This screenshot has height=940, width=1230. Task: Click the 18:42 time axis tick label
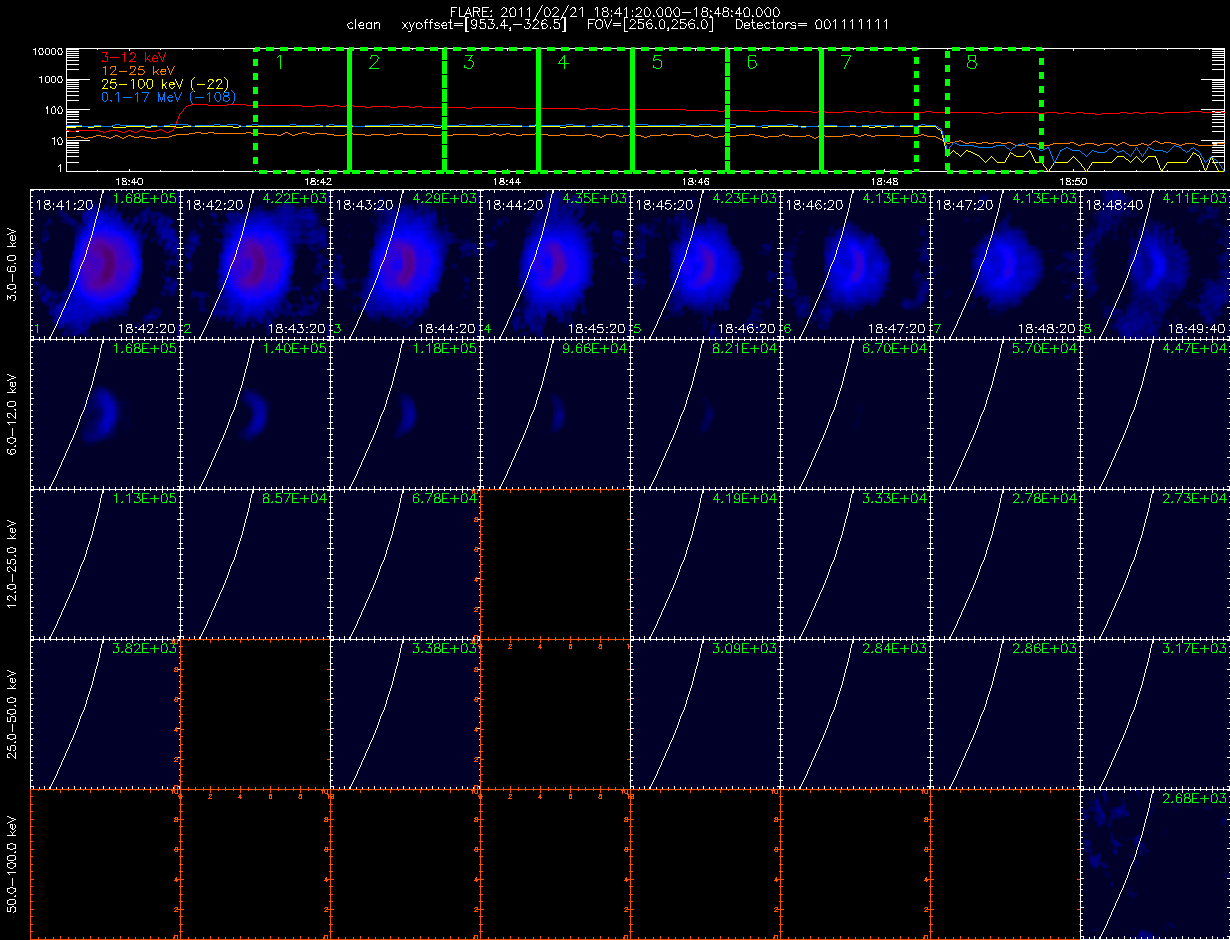click(x=318, y=182)
